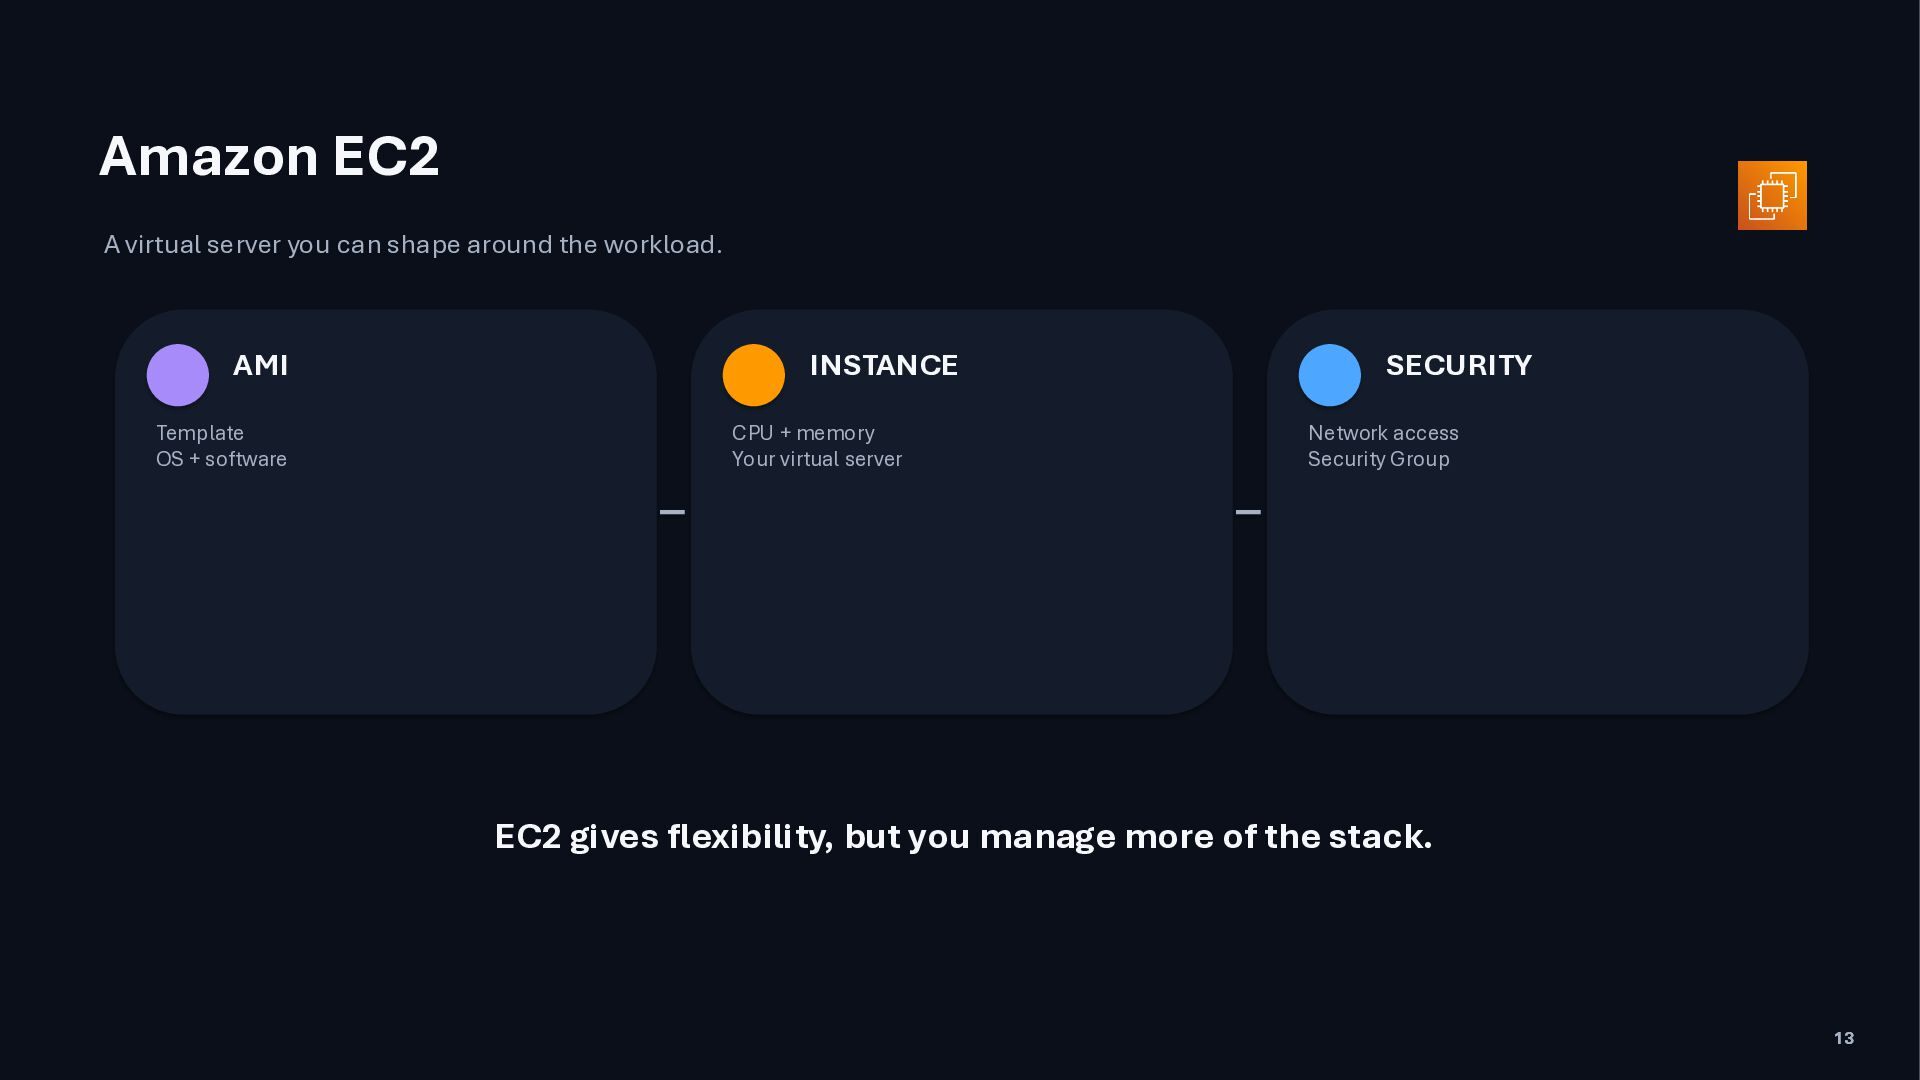Click the connector between INSTANCE and SECURITY
Screen dimensions: 1920x1080
pyautogui.click(x=1249, y=512)
